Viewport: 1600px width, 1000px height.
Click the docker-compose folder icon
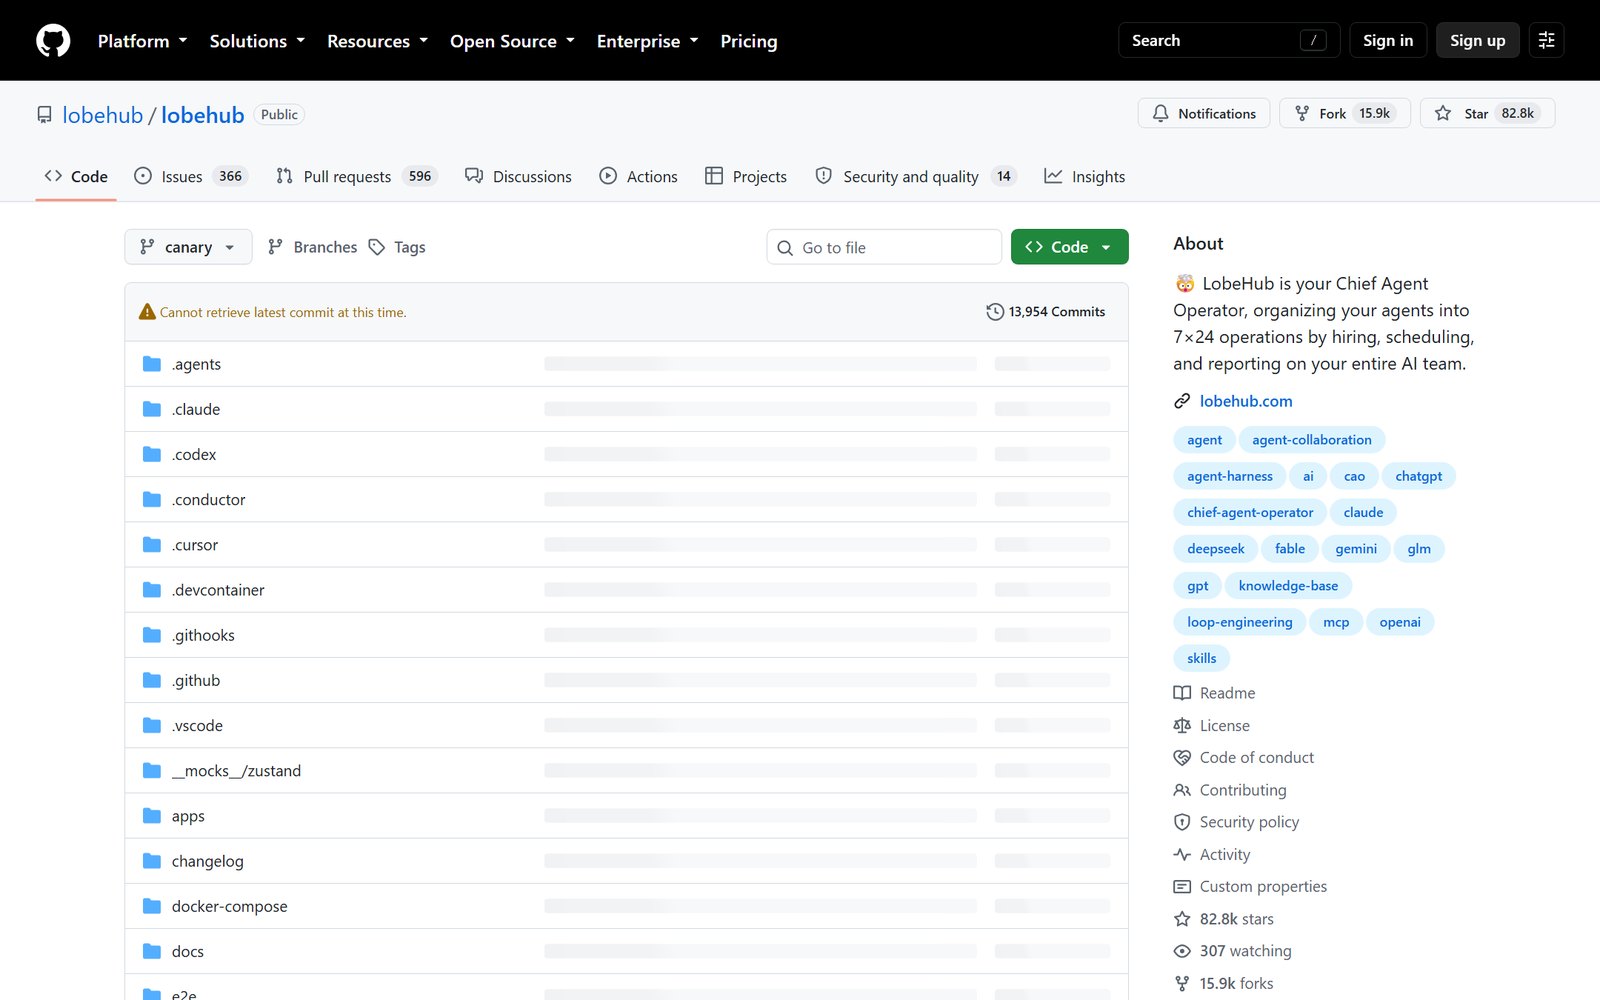click(152, 906)
